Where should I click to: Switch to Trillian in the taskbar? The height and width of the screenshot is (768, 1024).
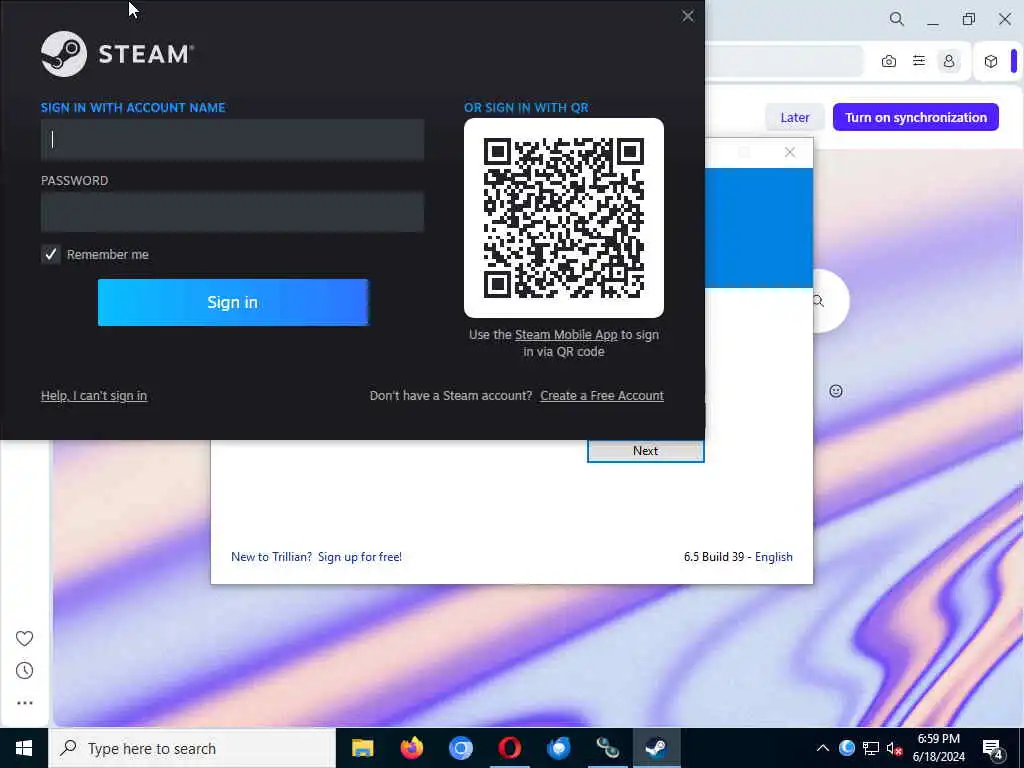pos(607,748)
